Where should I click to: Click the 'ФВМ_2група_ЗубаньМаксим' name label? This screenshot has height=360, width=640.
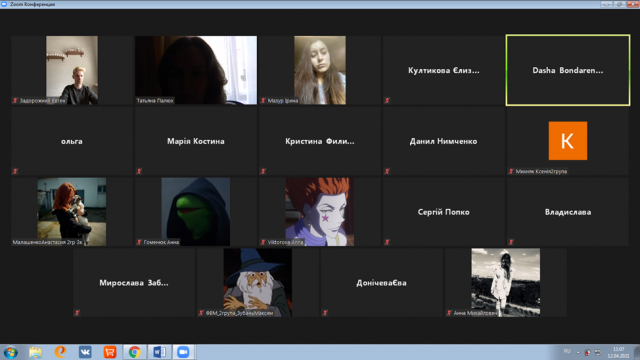[239, 313]
